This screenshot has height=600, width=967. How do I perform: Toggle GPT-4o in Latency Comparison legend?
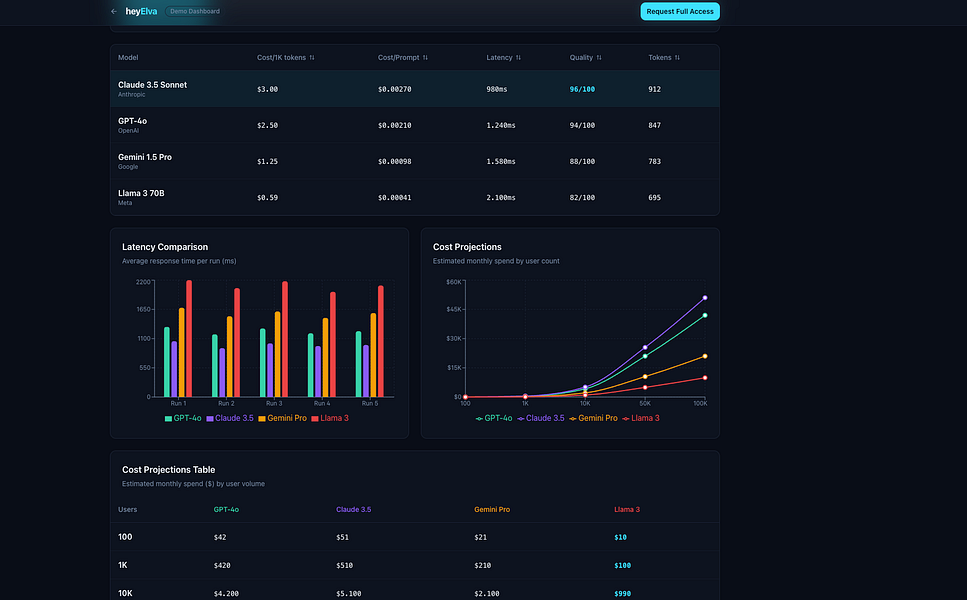pos(183,418)
